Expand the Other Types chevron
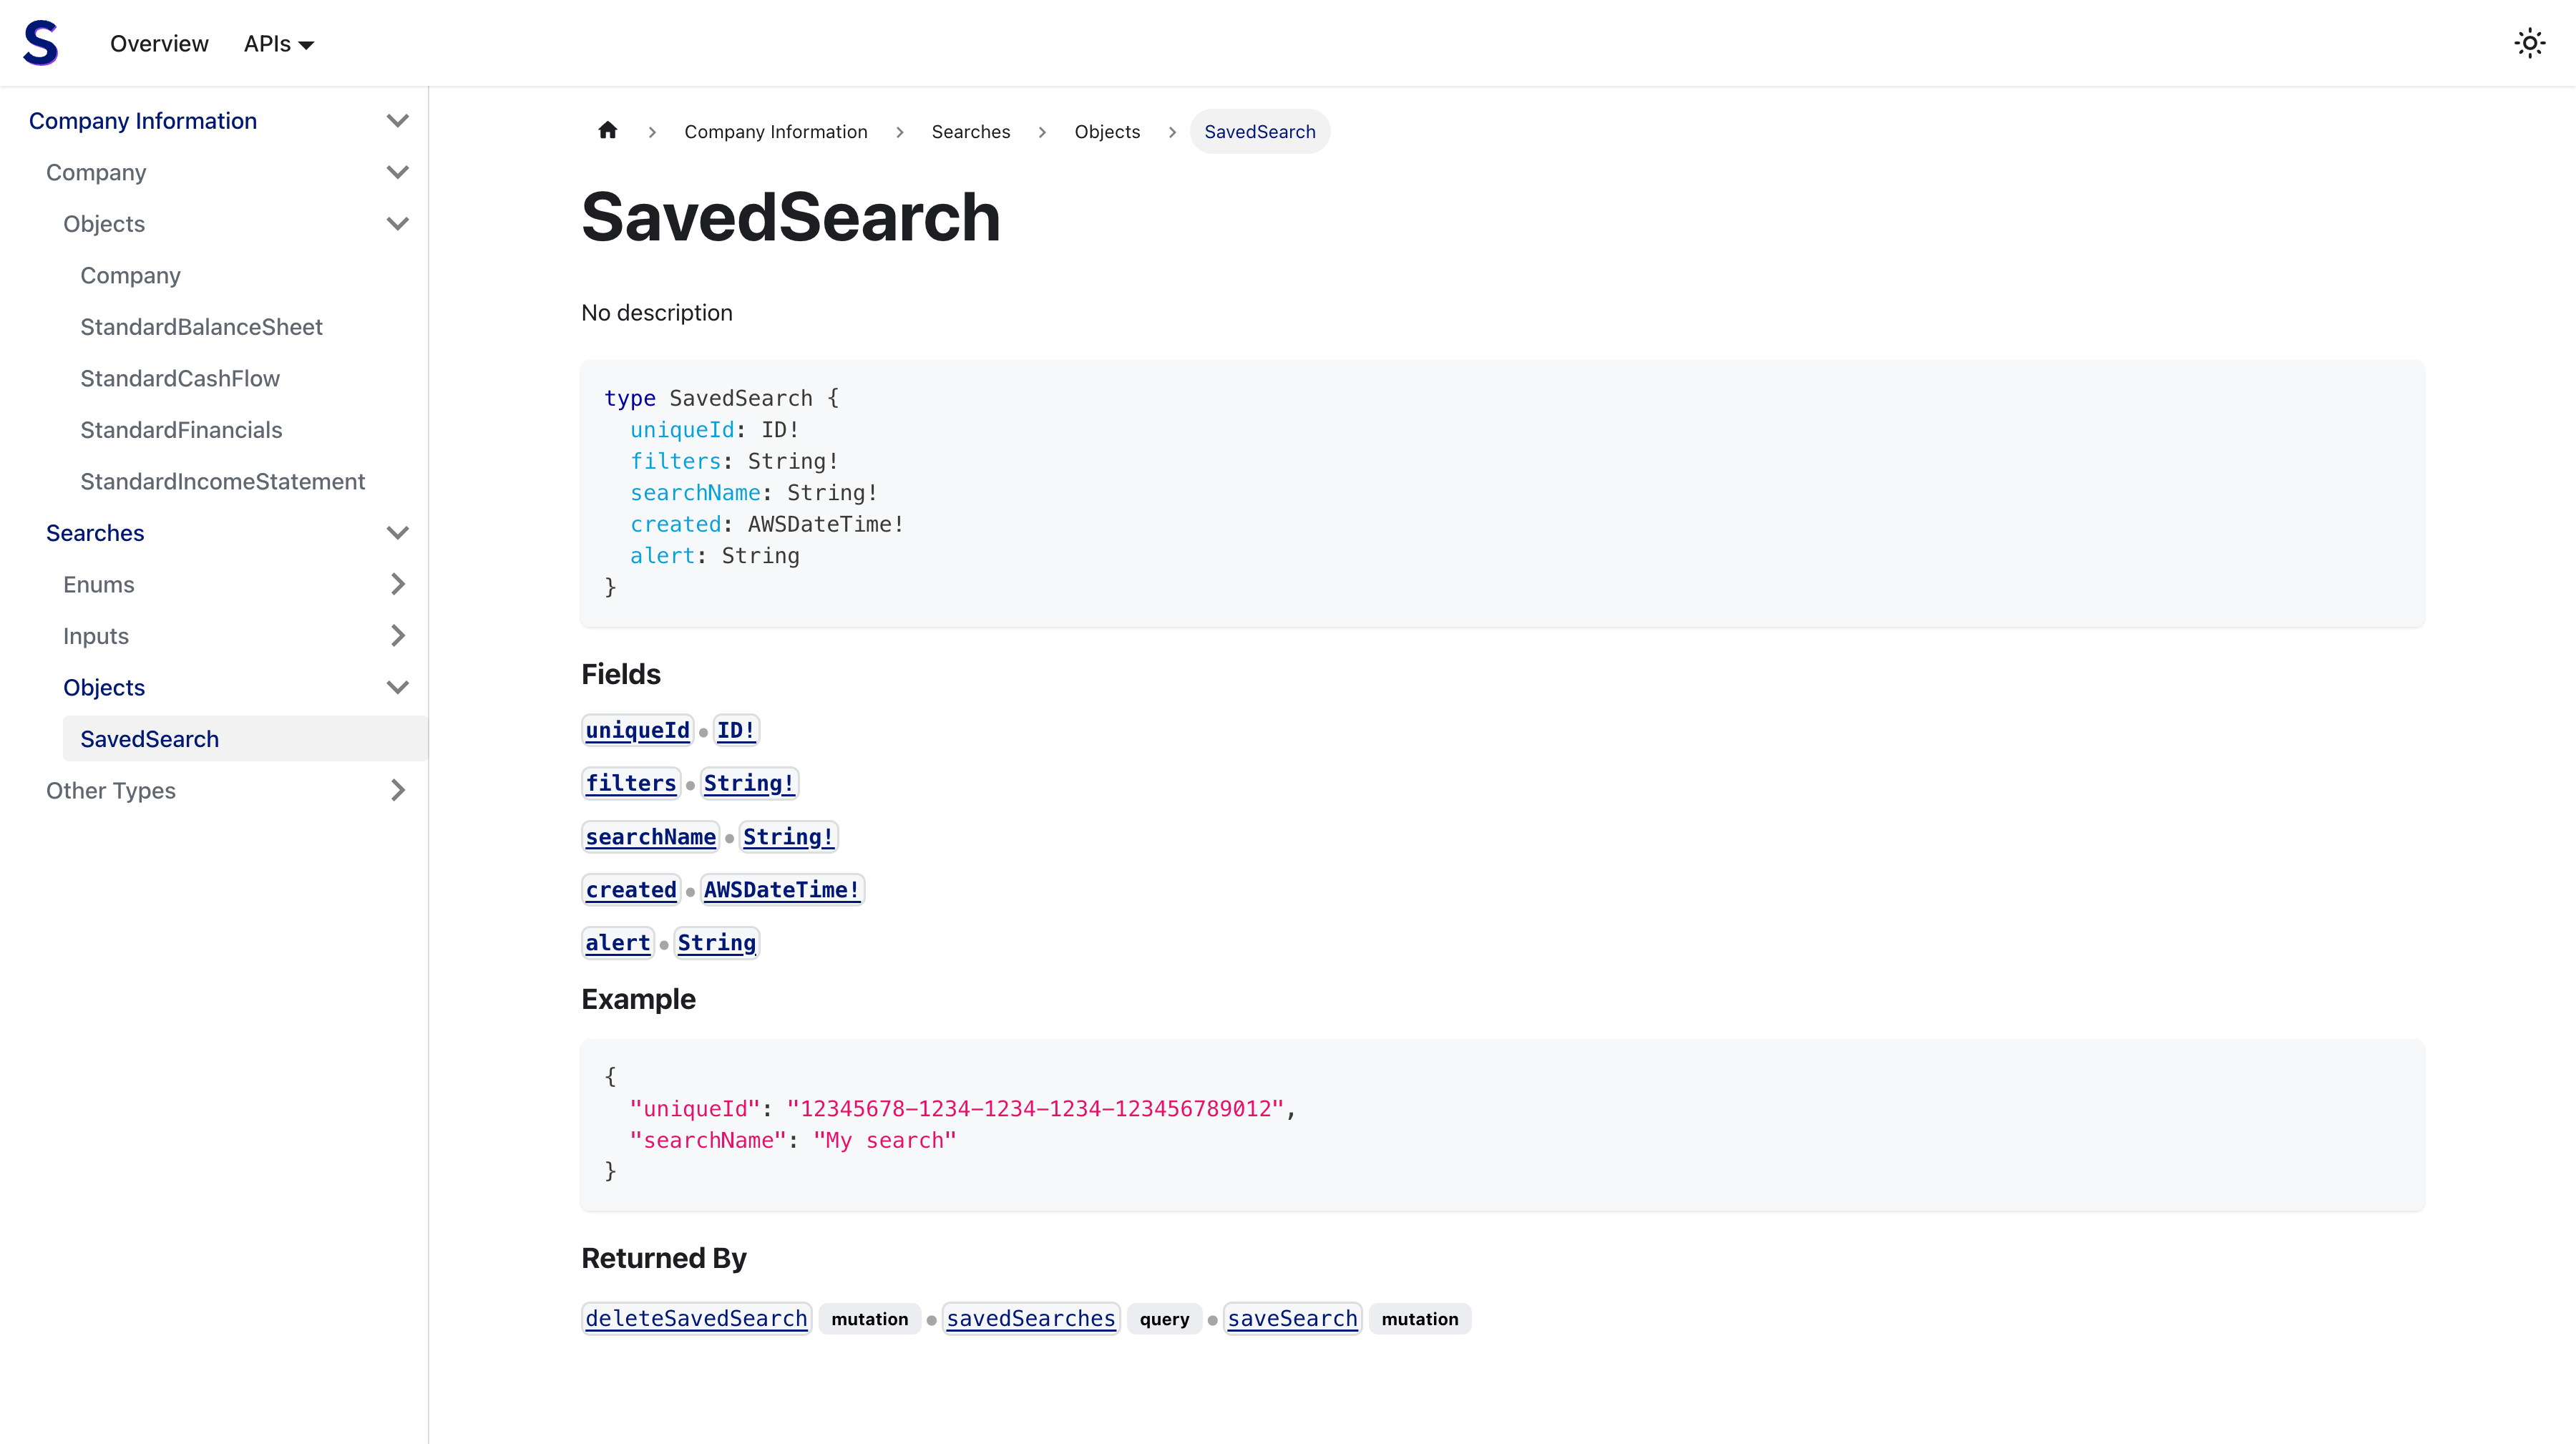 397,790
